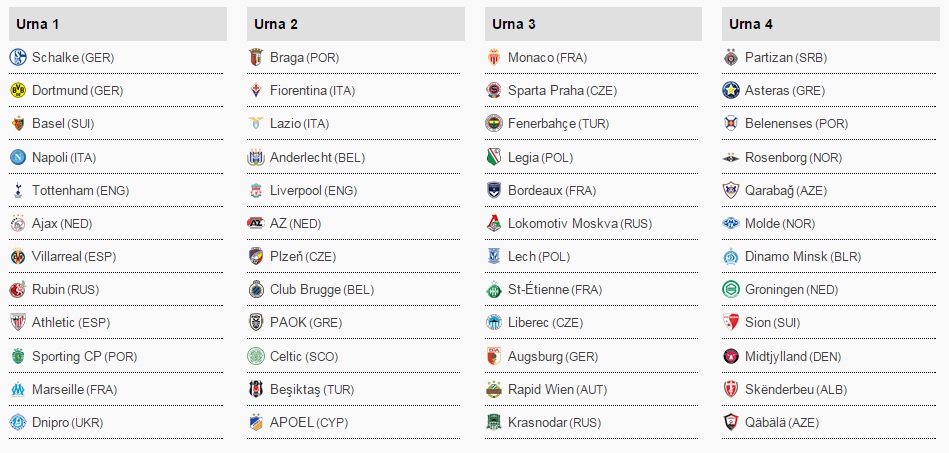The height and width of the screenshot is (453, 949).
Task: Click the Monaco club crest
Action: [x=493, y=58]
